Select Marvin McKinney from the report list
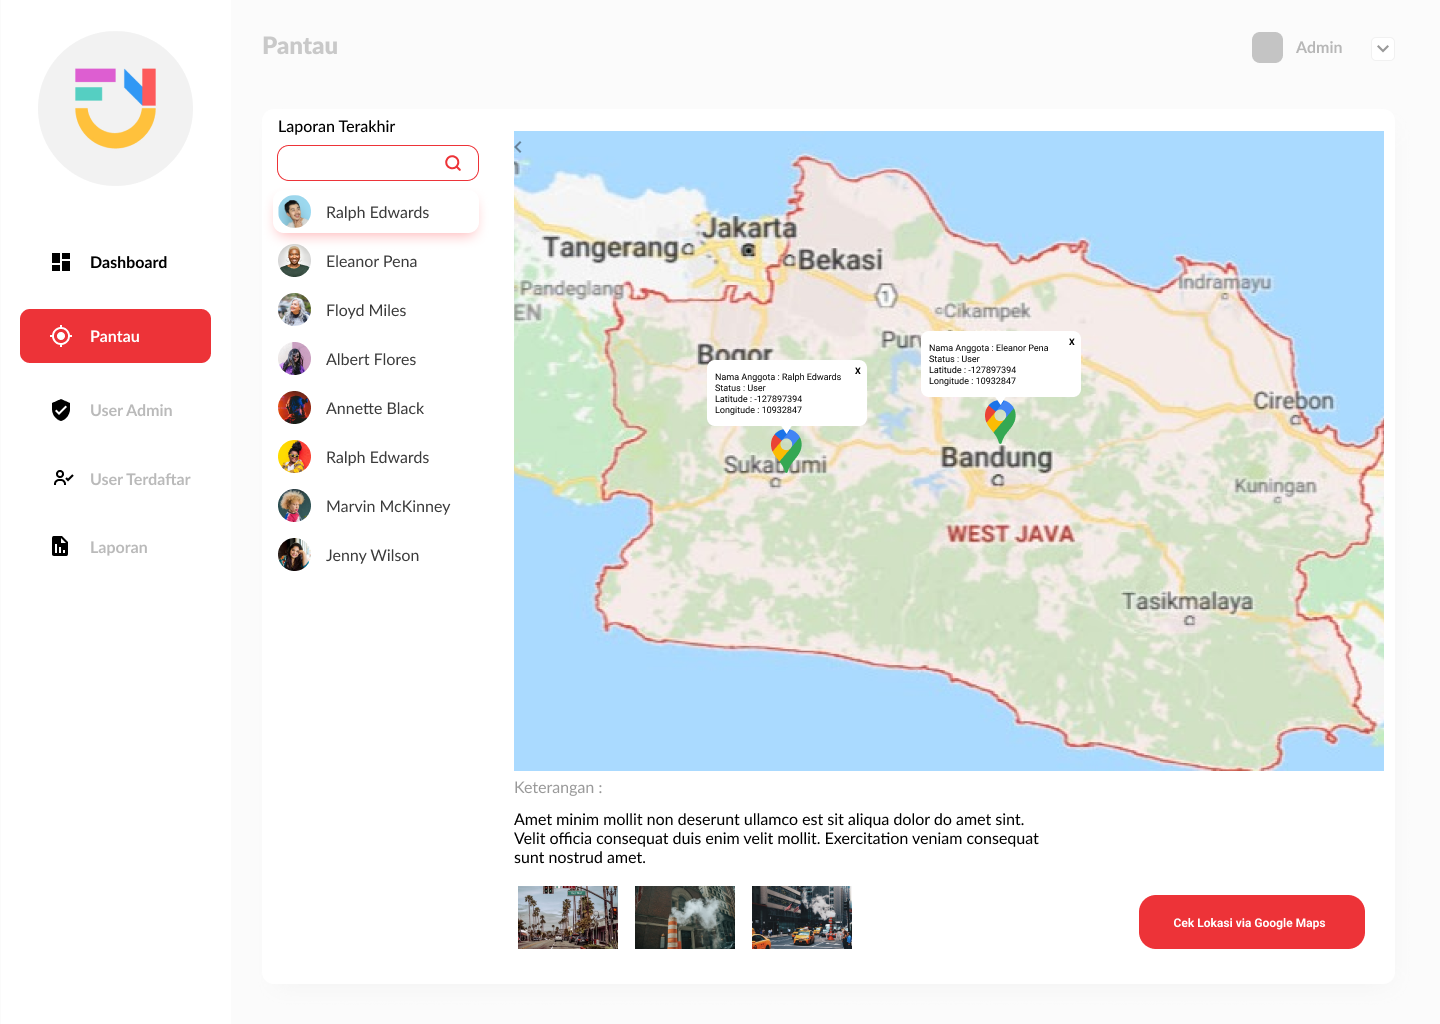The height and width of the screenshot is (1024, 1440). coord(387,506)
